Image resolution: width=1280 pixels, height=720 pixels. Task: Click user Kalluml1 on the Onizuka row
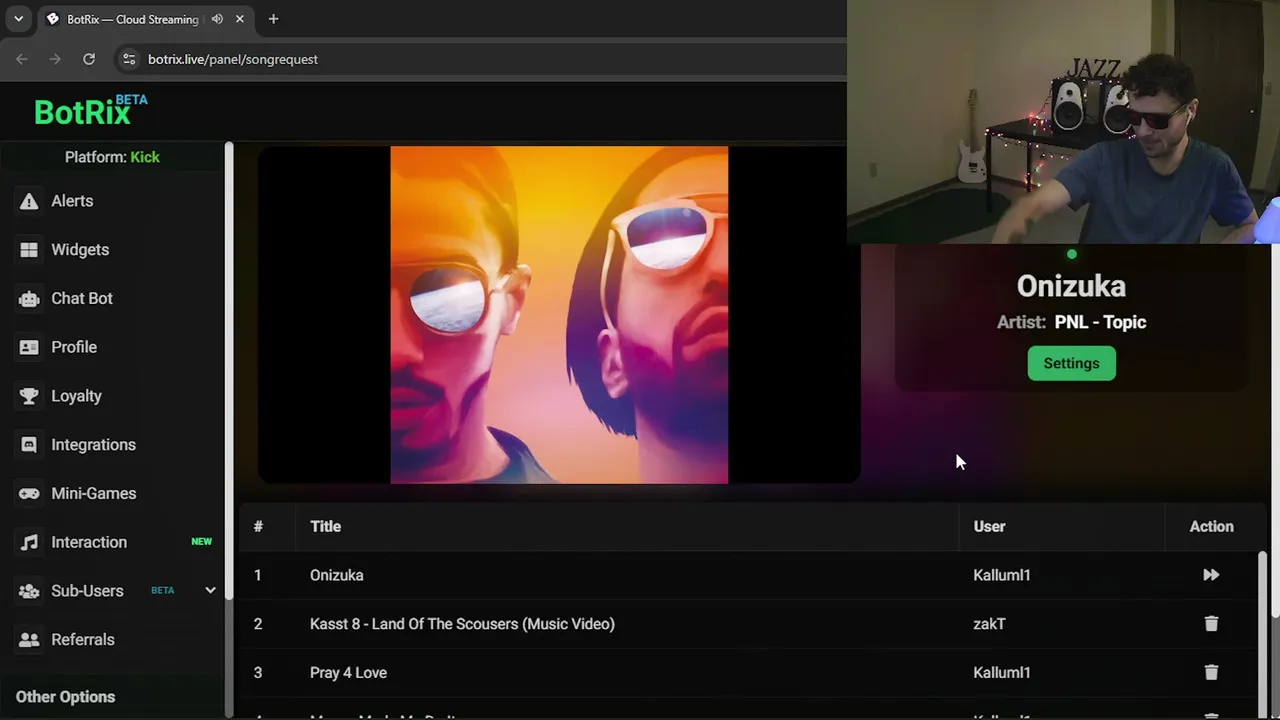tap(1001, 575)
